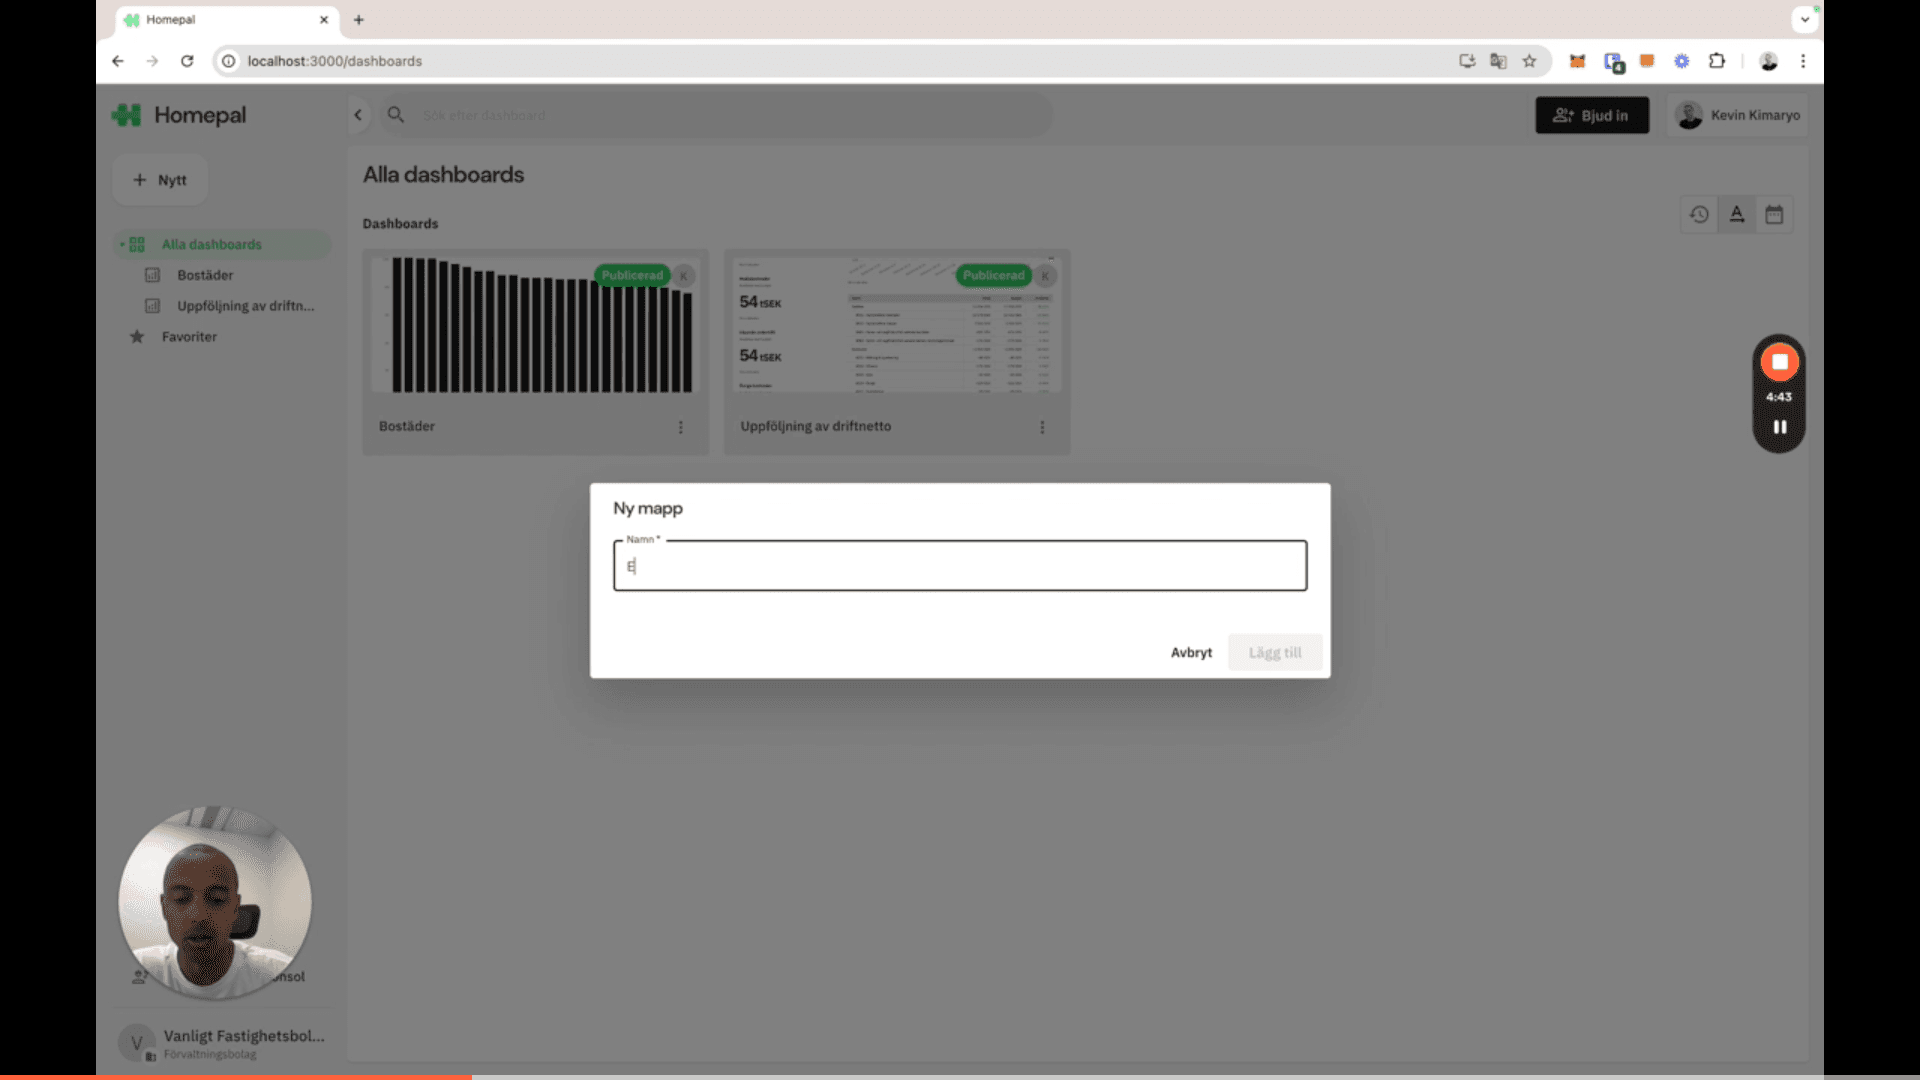Open Chrome three-dot menu
This screenshot has height=1080, width=1920.
point(1803,61)
